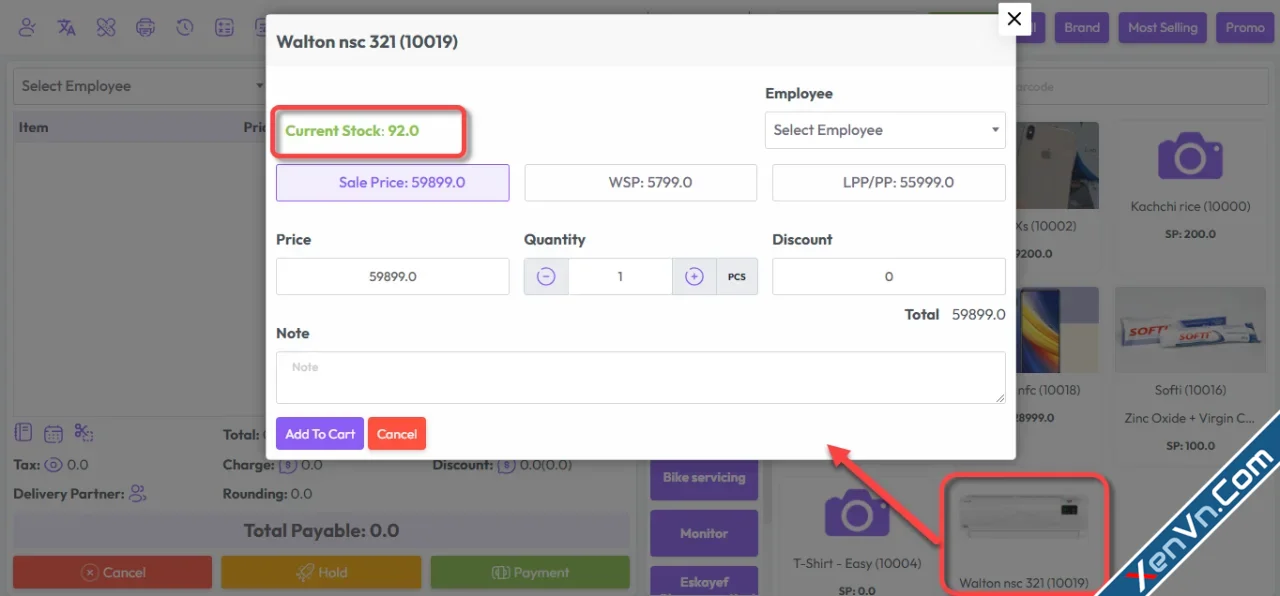Click the customer user-check icon
The height and width of the screenshot is (596, 1280).
point(28,28)
